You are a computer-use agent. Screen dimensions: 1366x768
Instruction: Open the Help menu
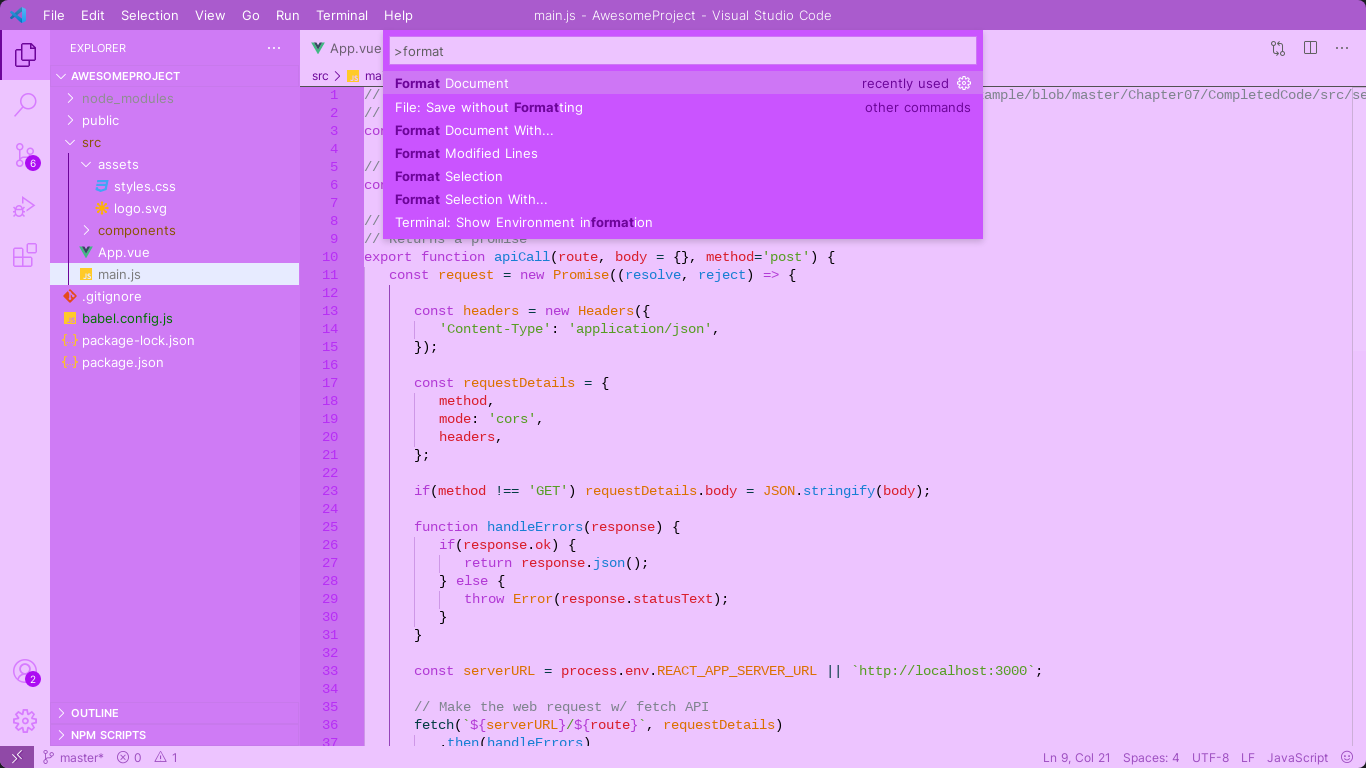398,15
